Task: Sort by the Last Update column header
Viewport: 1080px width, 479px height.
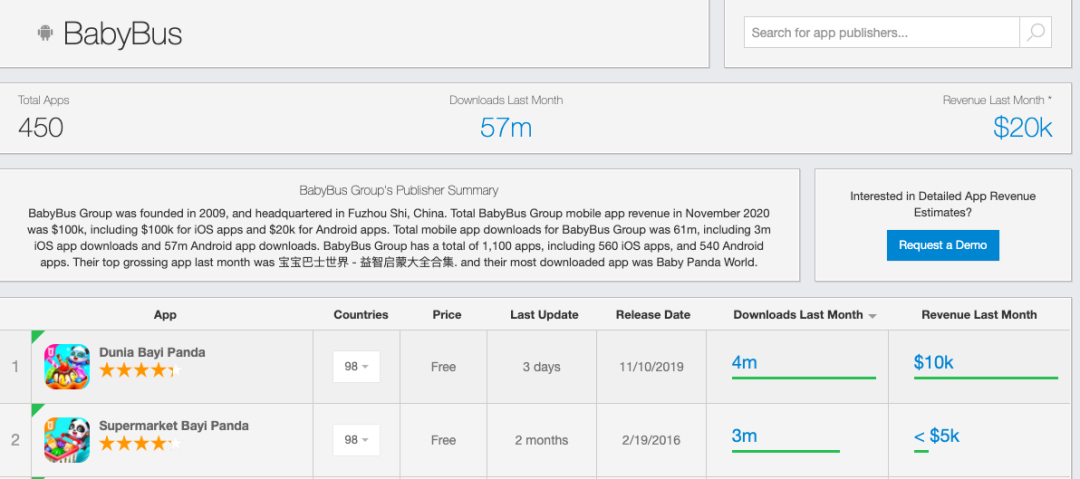Action: pos(544,314)
